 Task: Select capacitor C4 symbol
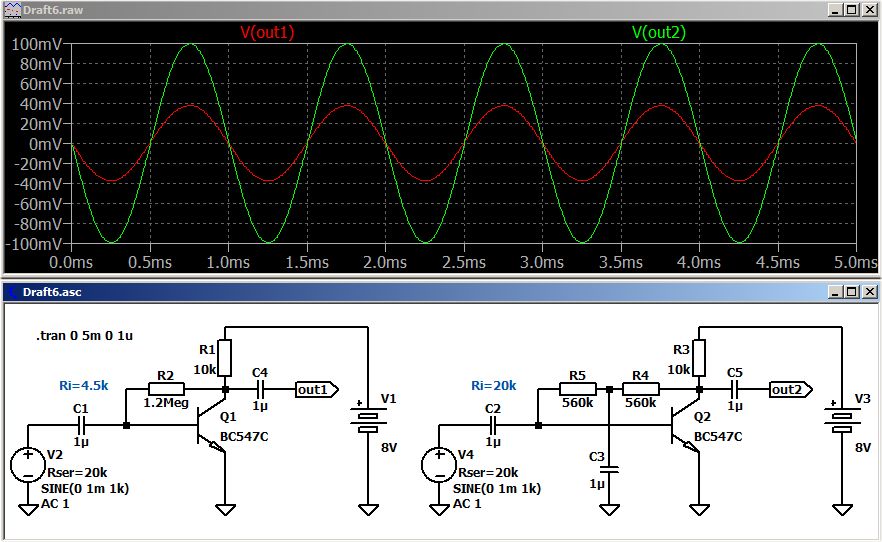pos(260,389)
